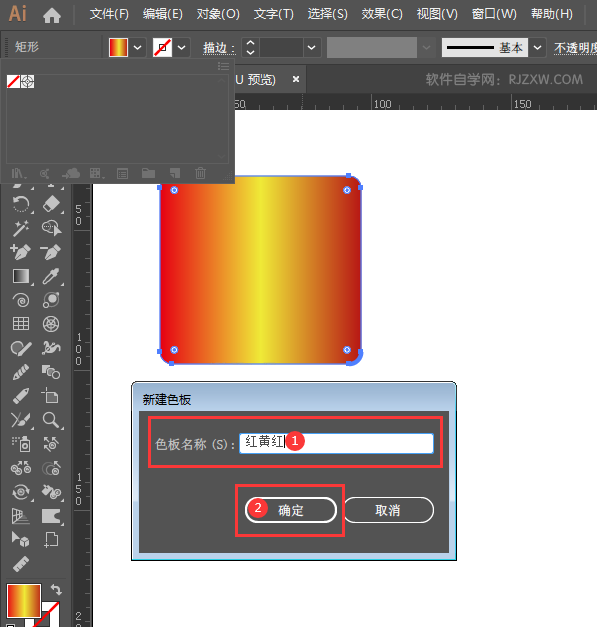Click the 色板名称 text field
Viewport: 597px width, 627px height.
336,443
